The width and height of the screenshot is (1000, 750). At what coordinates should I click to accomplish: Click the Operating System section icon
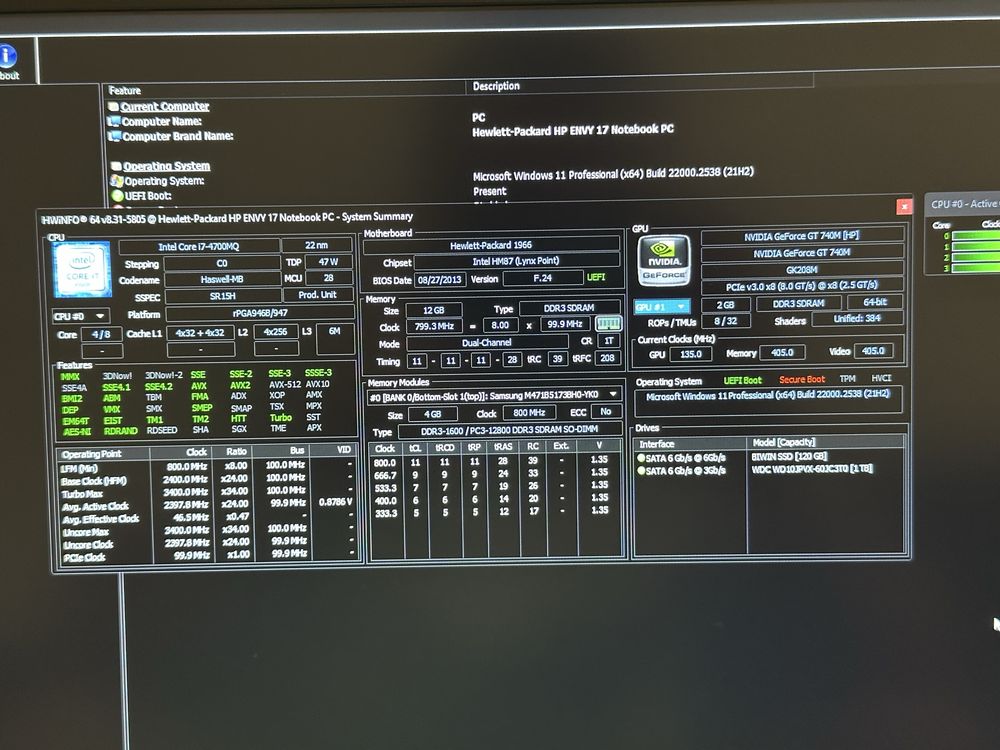click(x=116, y=166)
